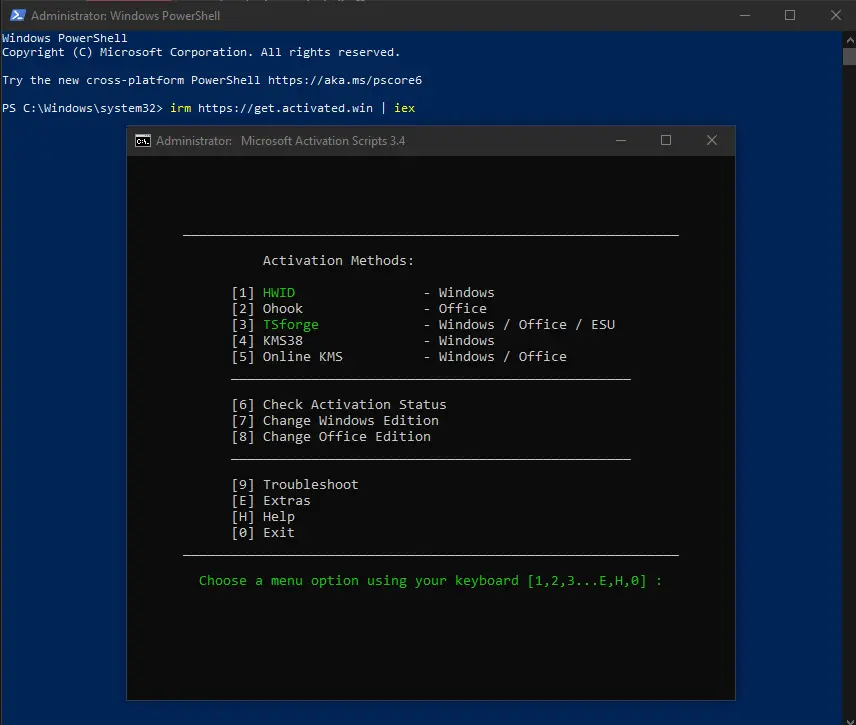The width and height of the screenshot is (856, 725).
Task: Click the [2] Ohook menu line
Action: tap(359, 308)
